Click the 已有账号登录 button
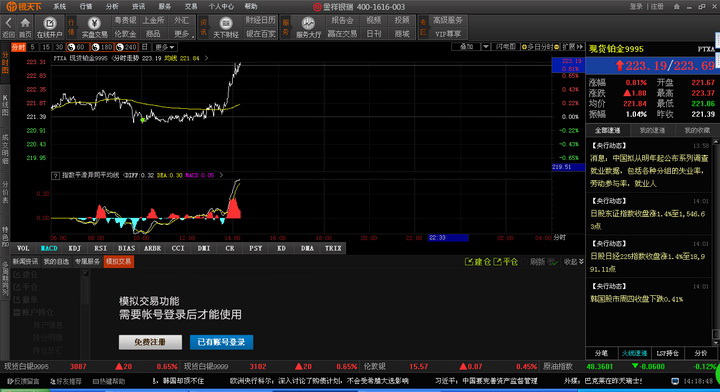The image size is (720, 392). coord(221,342)
